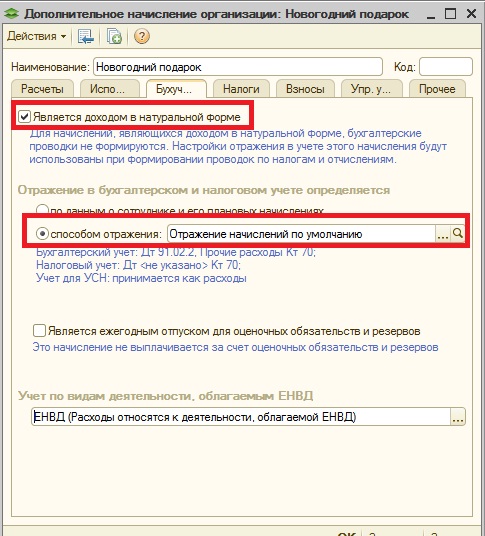Open help via the question mark icon
Image resolution: width=485 pixels, height=536 pixels.
click(142, 36)
